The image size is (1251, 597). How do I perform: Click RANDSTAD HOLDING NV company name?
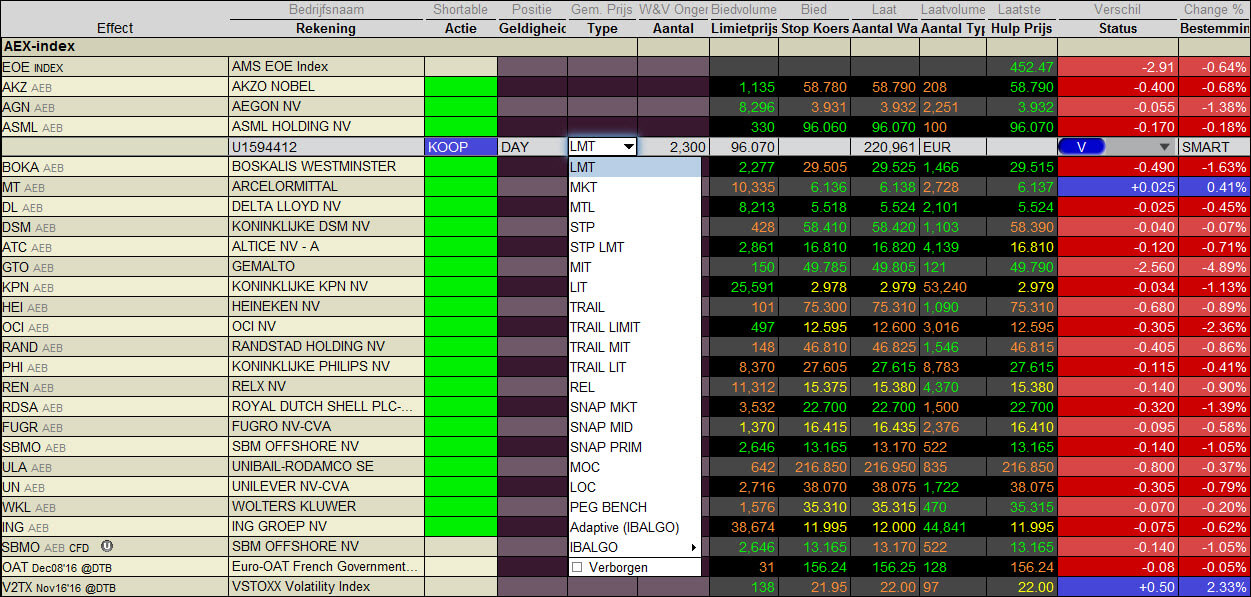pos(308,347)
